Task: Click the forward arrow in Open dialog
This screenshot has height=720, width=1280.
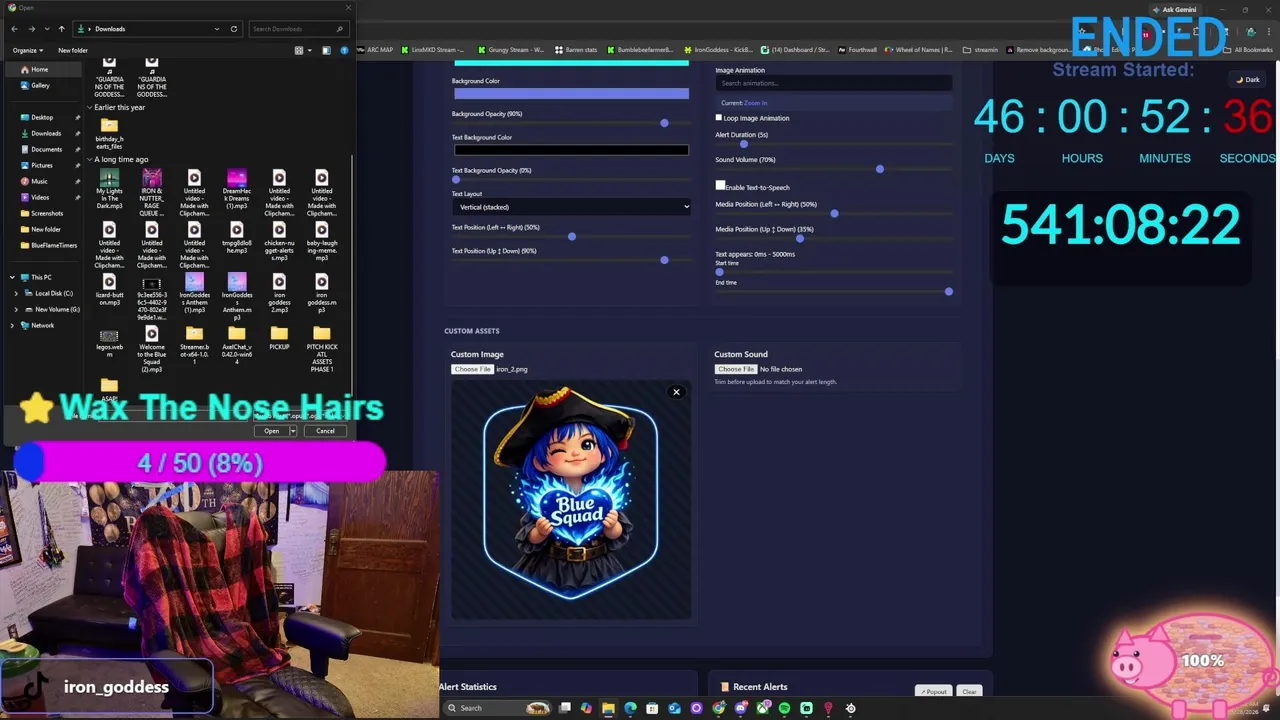Action: coord(31,29)
